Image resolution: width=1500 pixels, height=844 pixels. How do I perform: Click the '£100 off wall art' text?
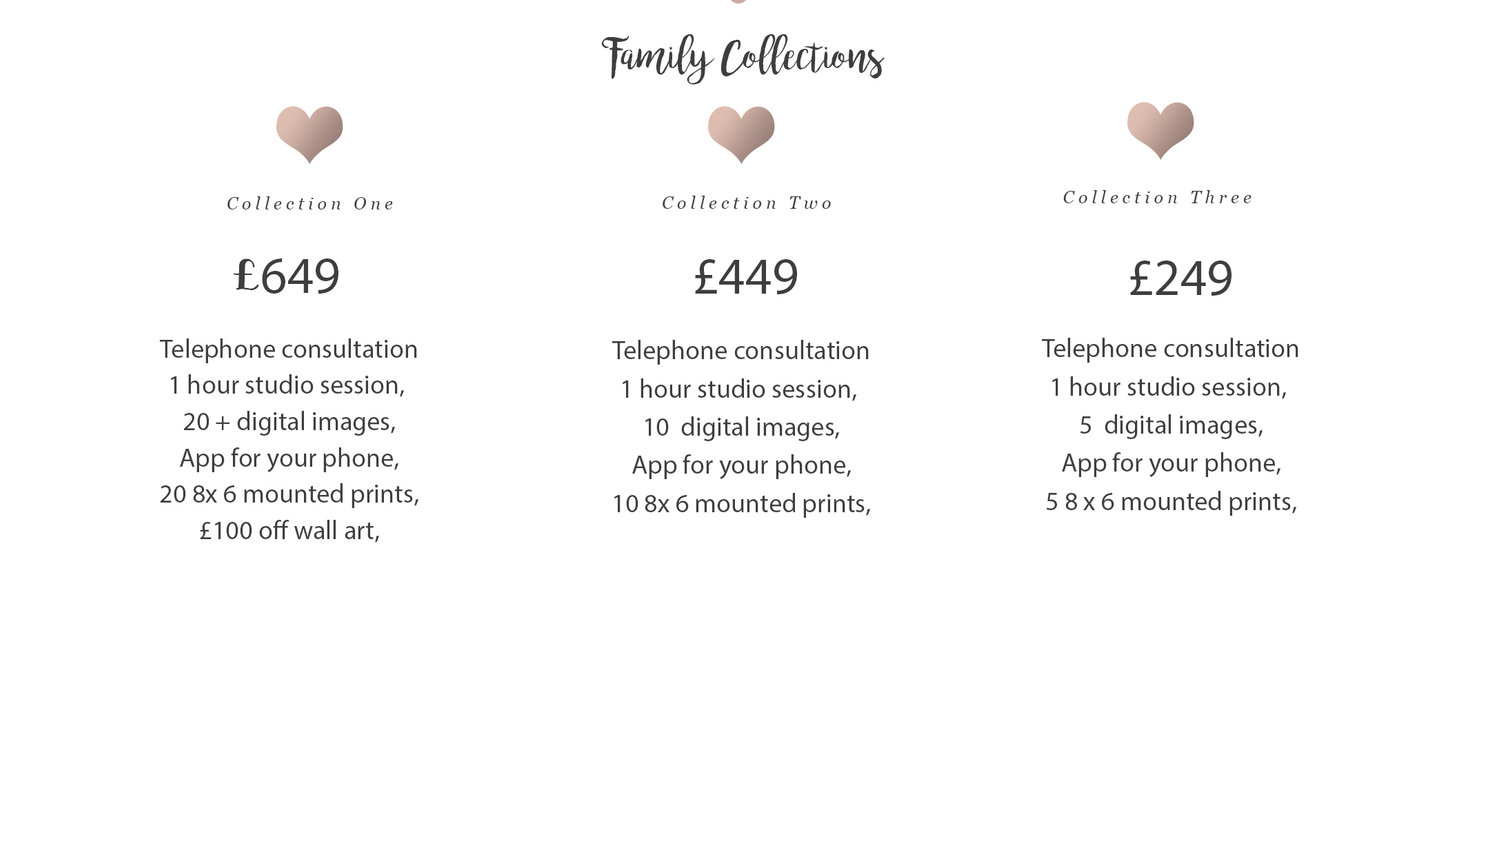[x=289, y=531]
